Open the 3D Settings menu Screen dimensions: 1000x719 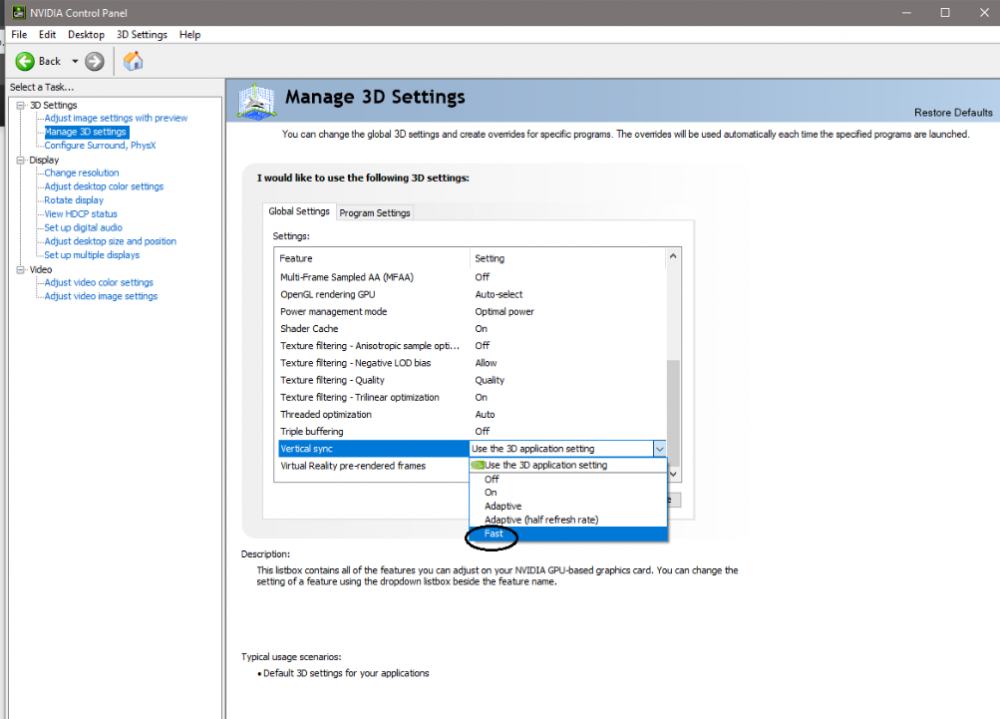point(142,34)
